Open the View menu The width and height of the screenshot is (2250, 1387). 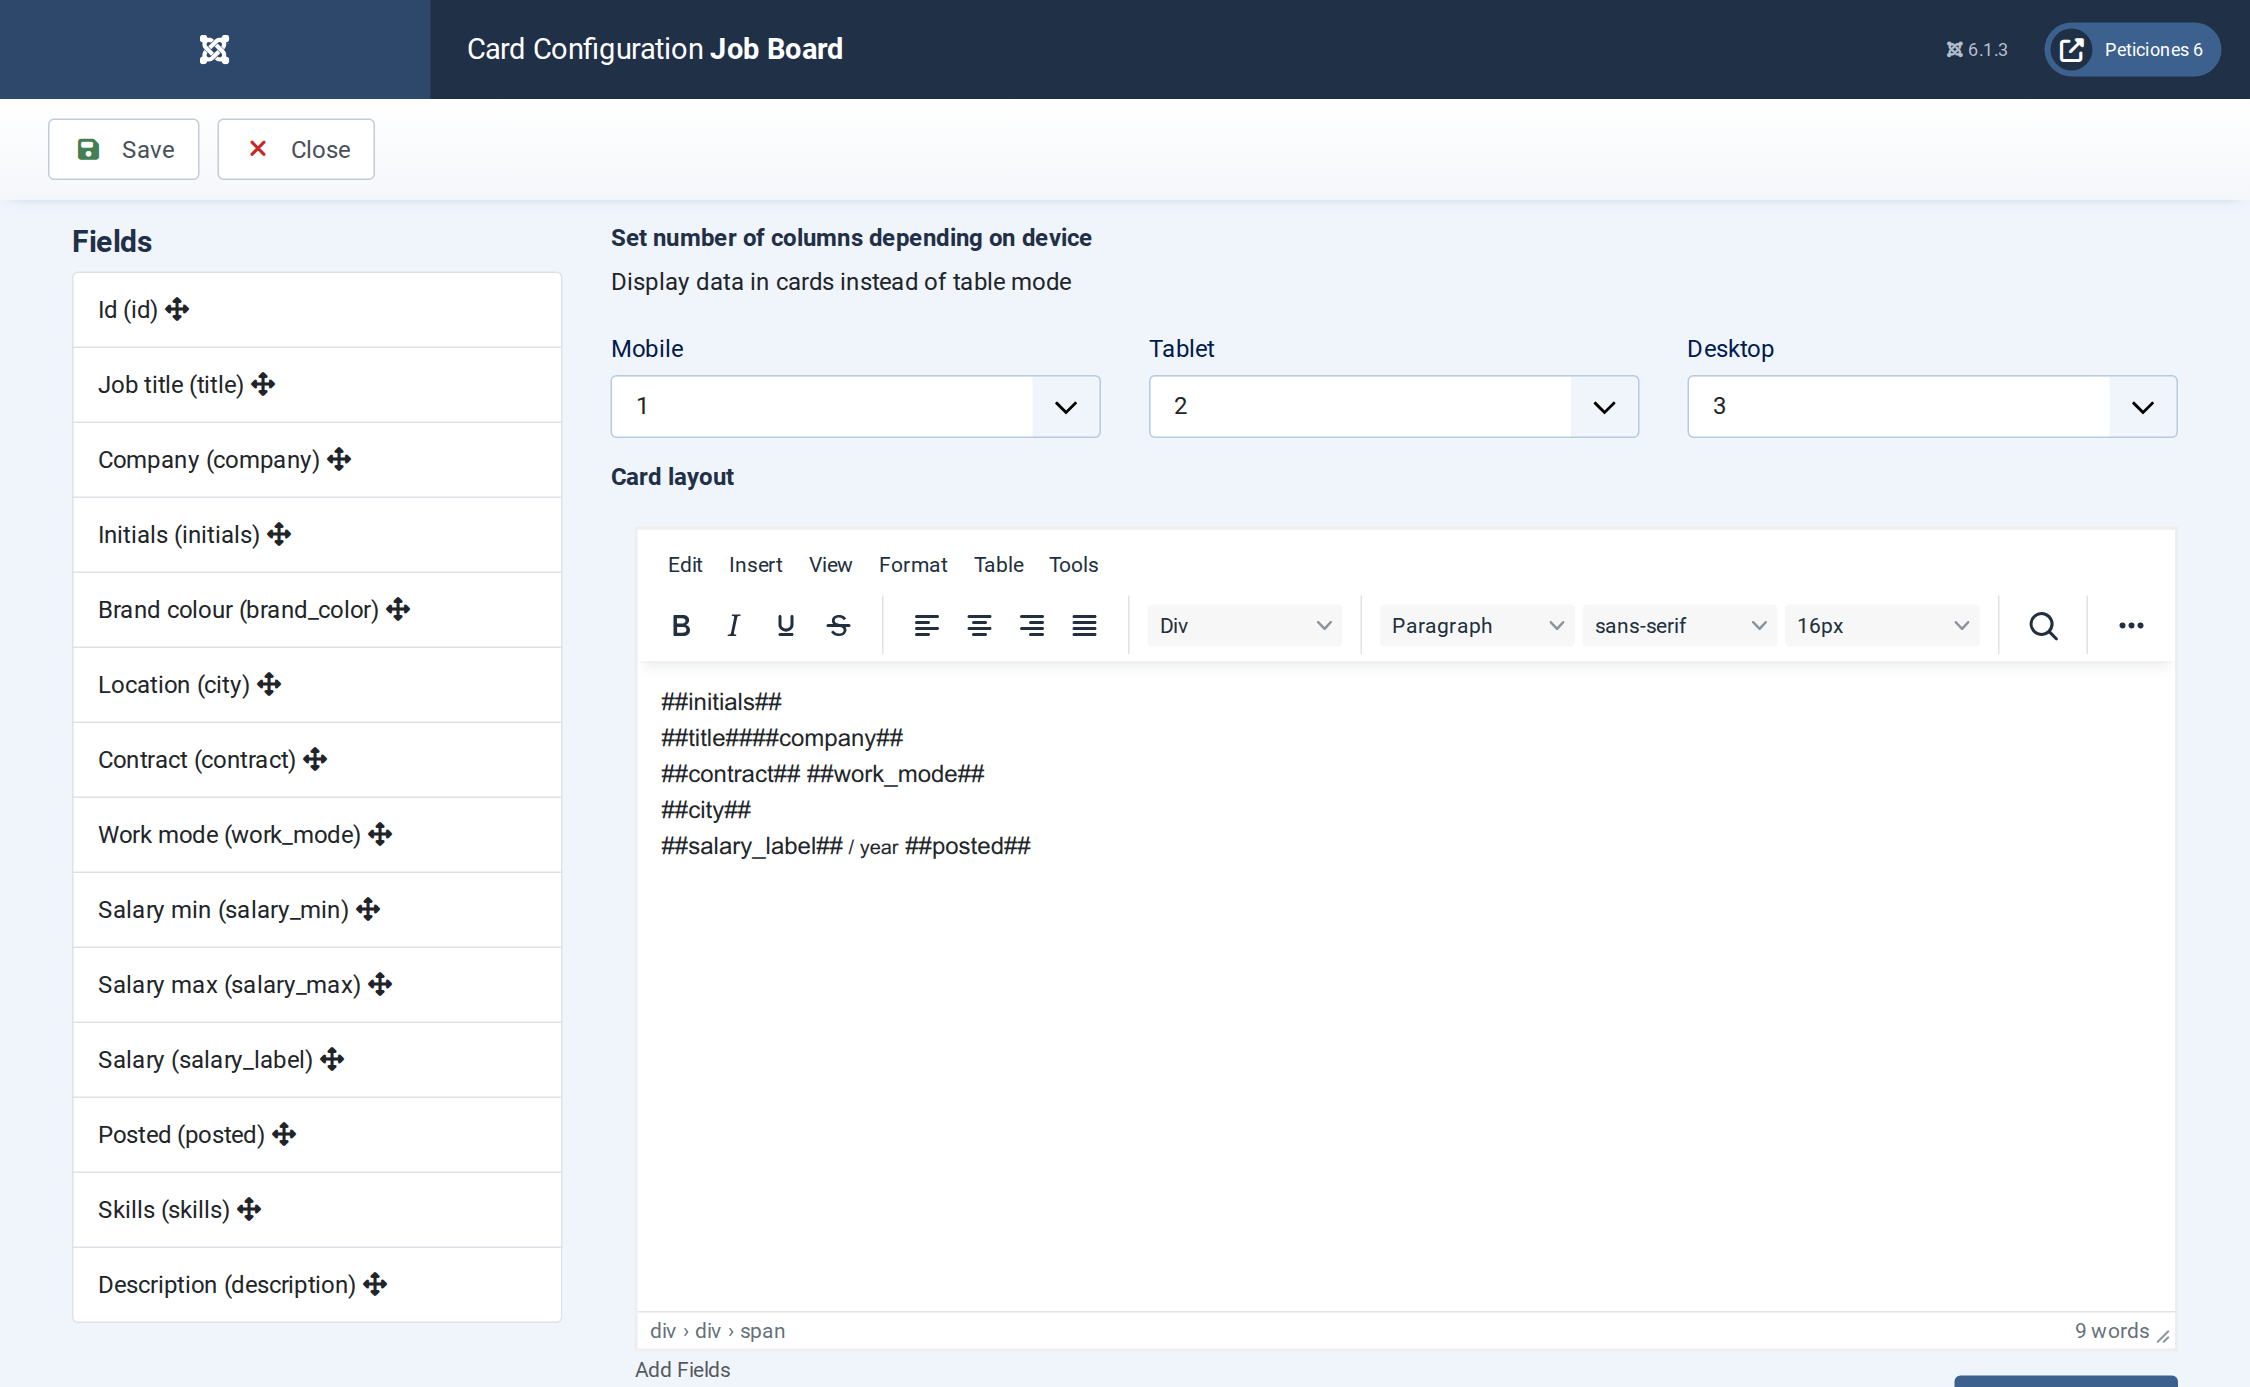(x=830, y=565)
